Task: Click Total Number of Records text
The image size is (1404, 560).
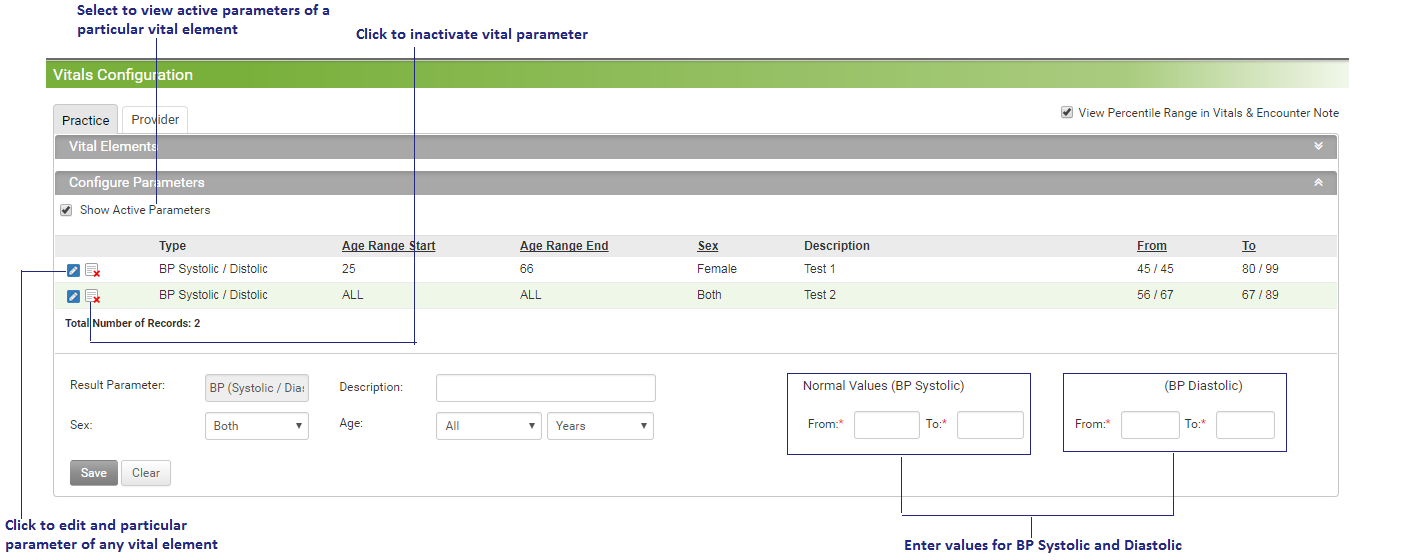Action: point(133,324)
